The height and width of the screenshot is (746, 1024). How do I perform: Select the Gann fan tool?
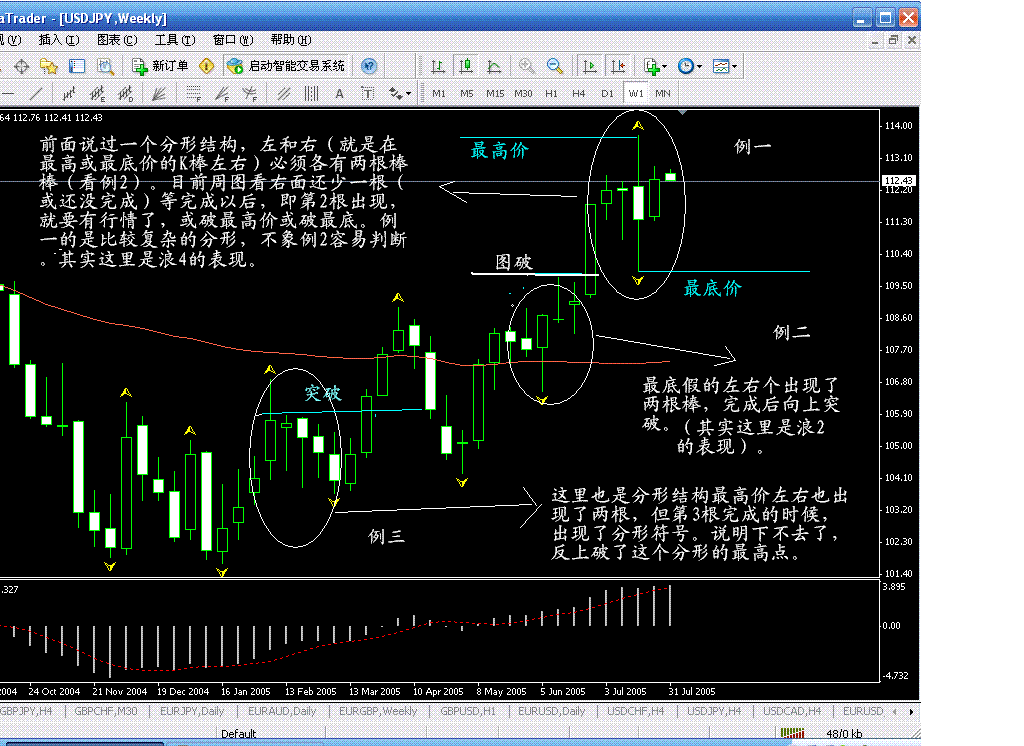click(159, 94)
